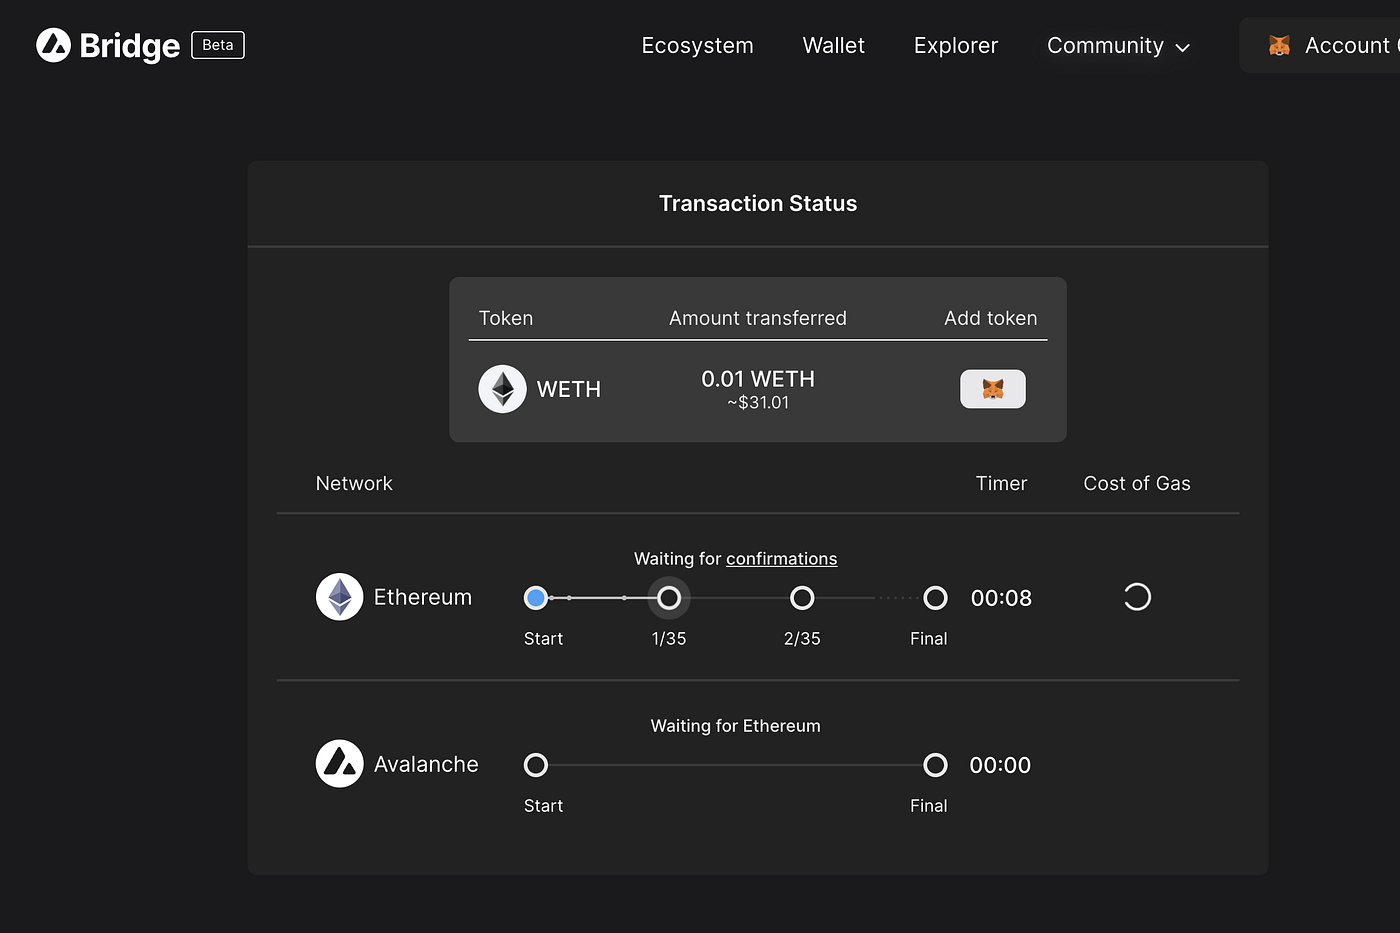Add token to MetaMask via fox button
This screenshot has height=933, width=1400.
point(993,389)
